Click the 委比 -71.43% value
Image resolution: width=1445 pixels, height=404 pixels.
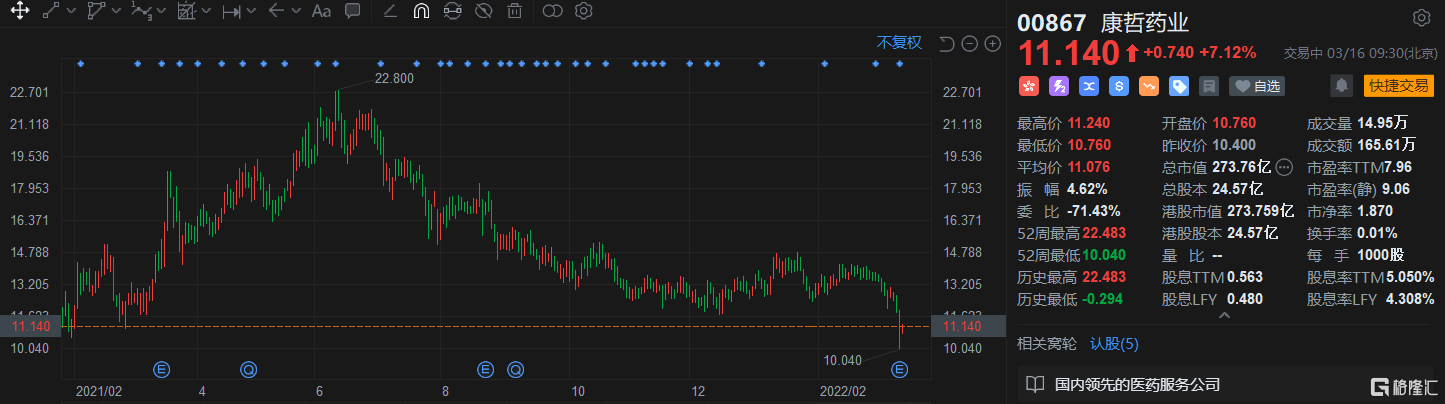1093,211
